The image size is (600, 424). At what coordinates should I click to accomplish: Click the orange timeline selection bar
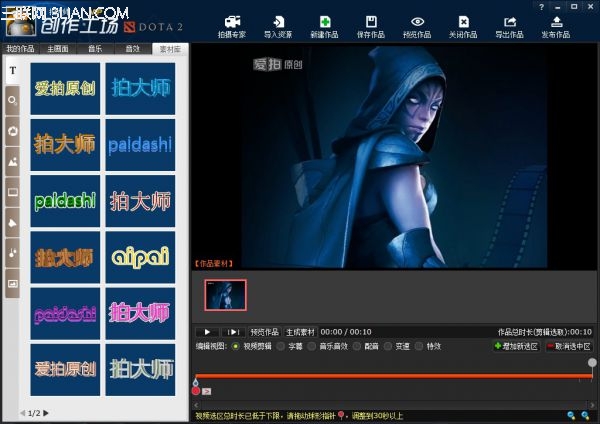pos(394,376)
